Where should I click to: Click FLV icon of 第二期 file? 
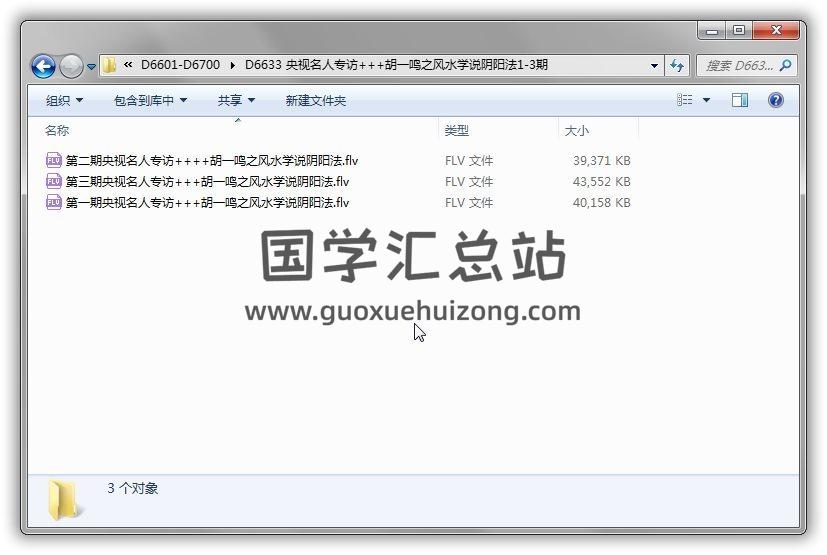[54, 160]
